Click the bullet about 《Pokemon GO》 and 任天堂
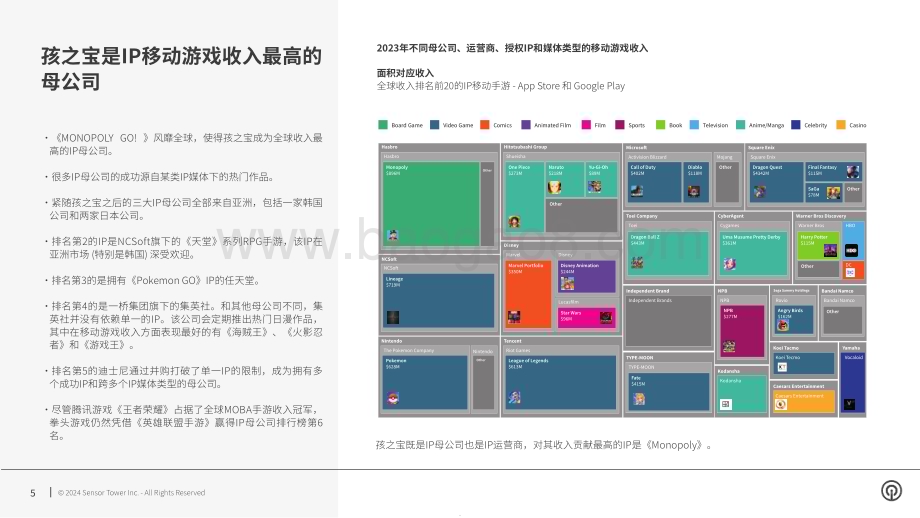920x518 pixels. (153, 280)
